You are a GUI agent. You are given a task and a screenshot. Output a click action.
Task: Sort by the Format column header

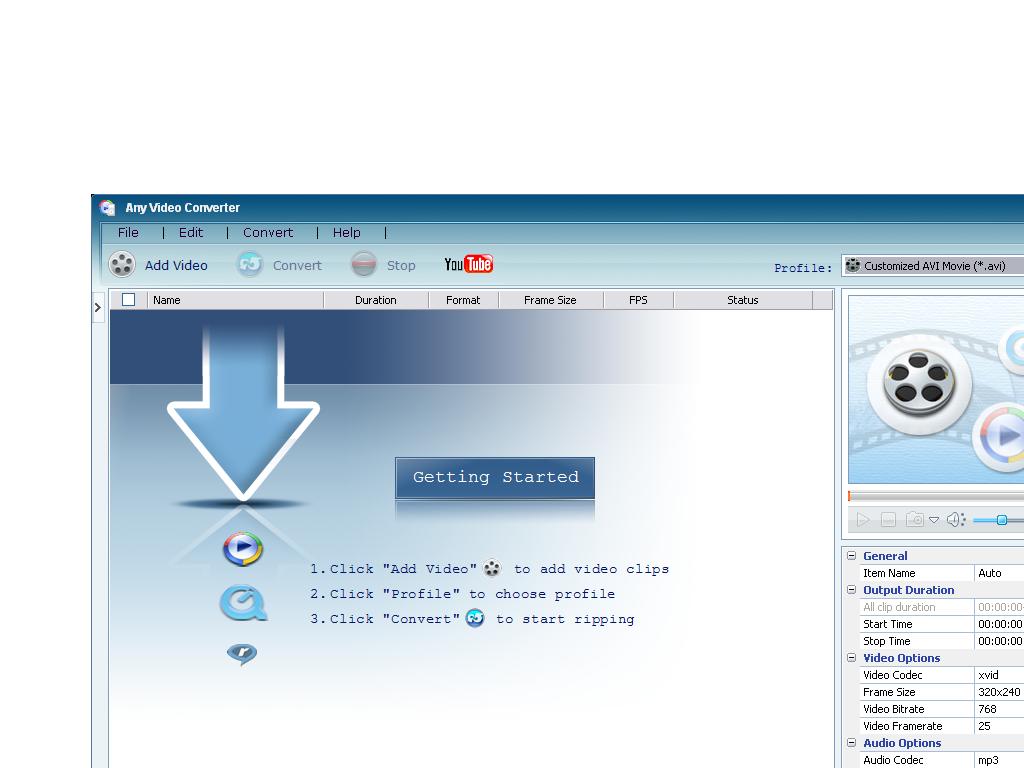[463, 300]
